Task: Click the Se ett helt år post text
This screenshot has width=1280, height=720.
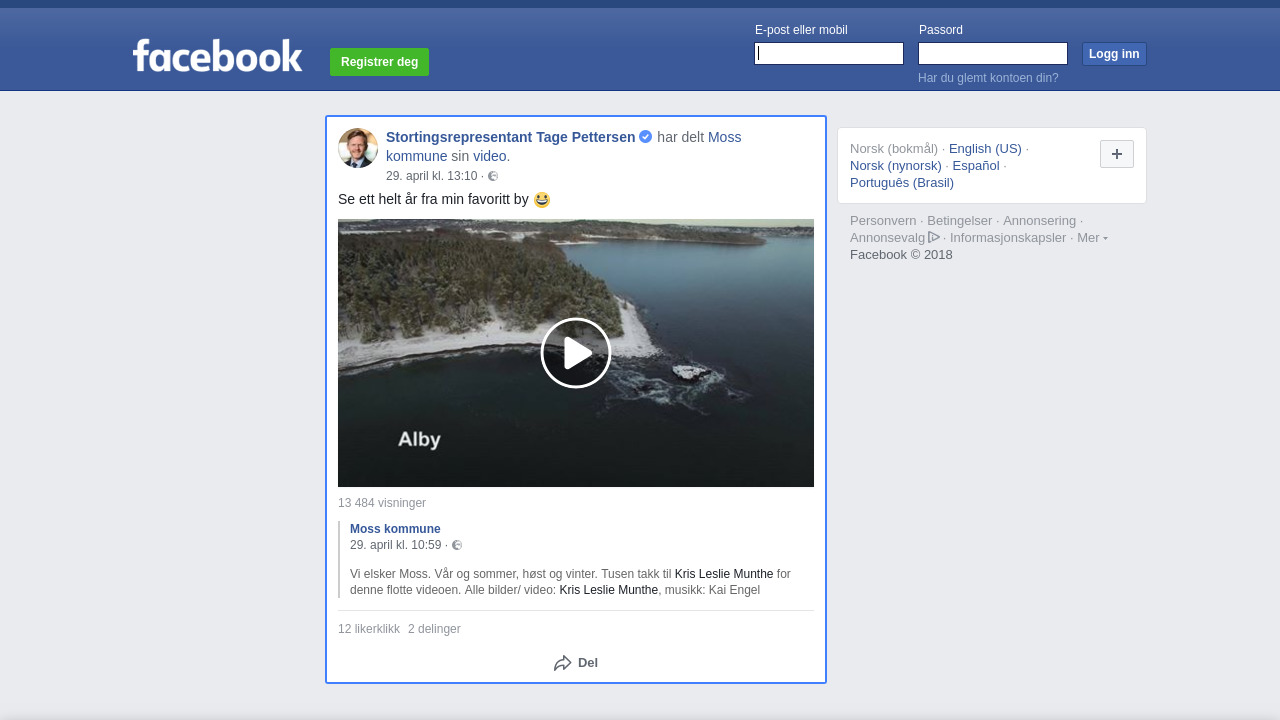Action: (x=433, y=200)
